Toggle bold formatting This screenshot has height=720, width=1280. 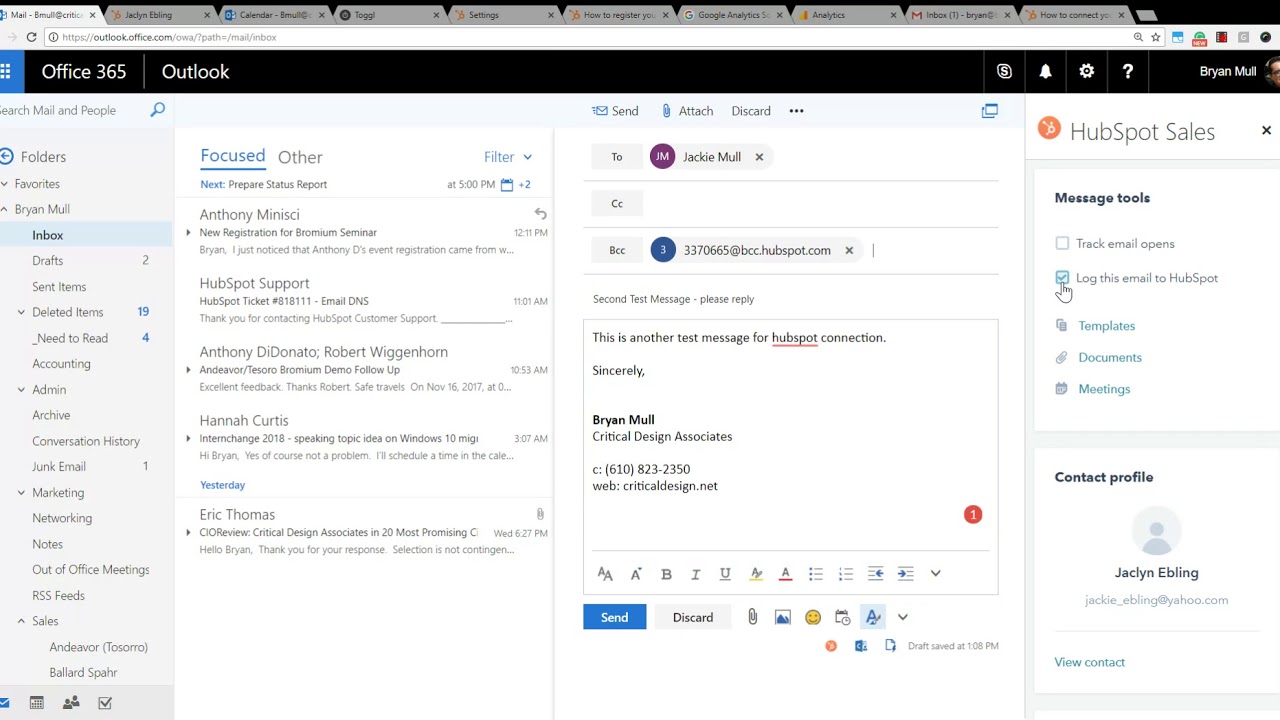pos(666,574)
